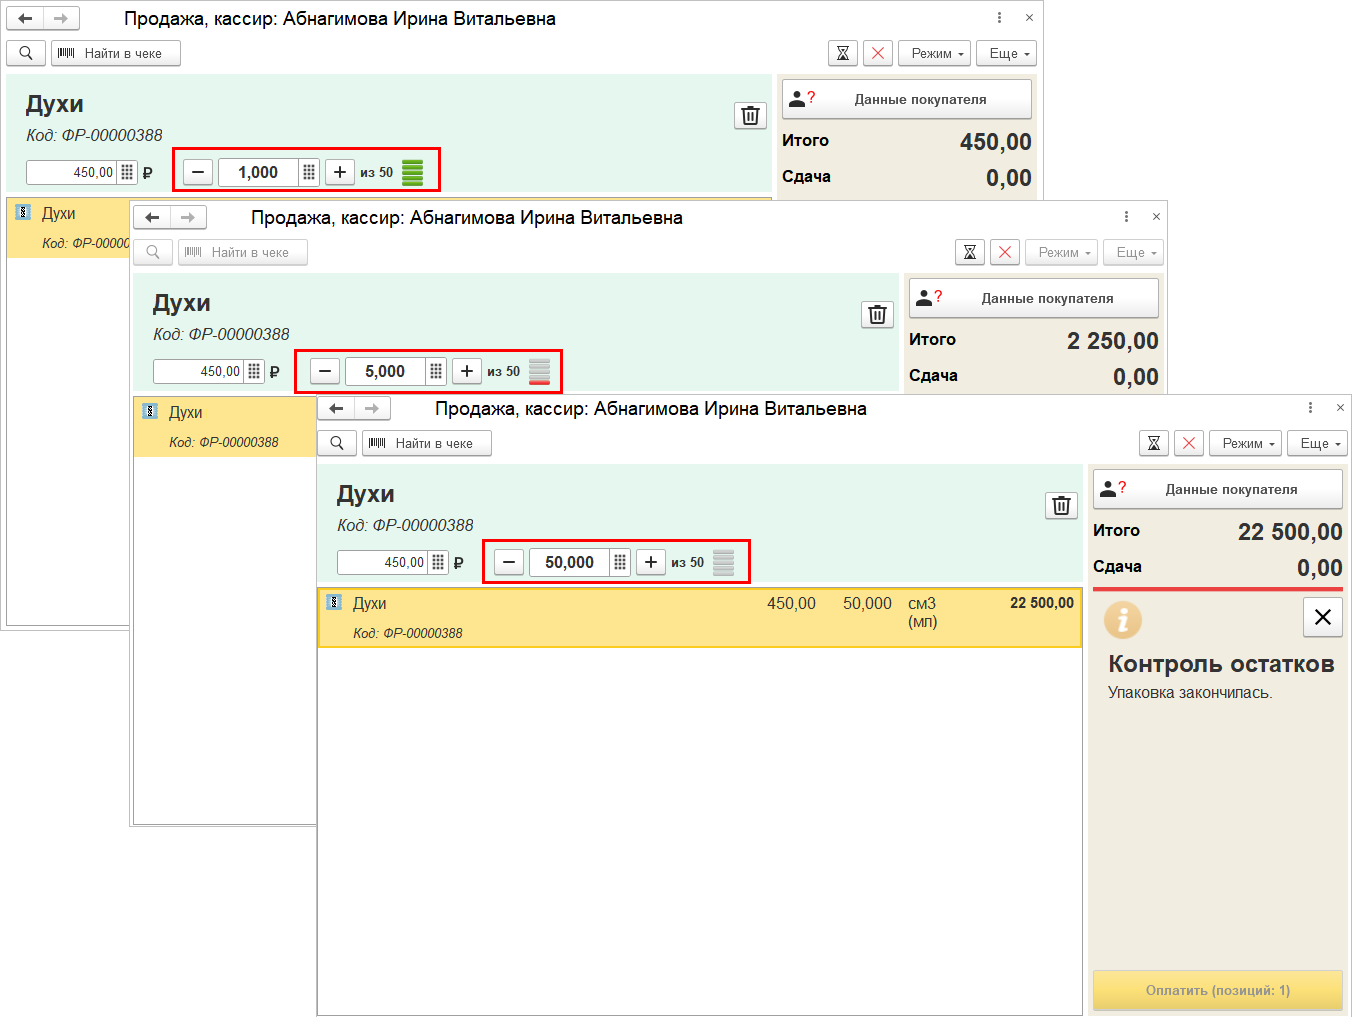The image size is (1353, 1017).
Task: Click the Итого amount 22 500,00
Action: [1290, 532]
